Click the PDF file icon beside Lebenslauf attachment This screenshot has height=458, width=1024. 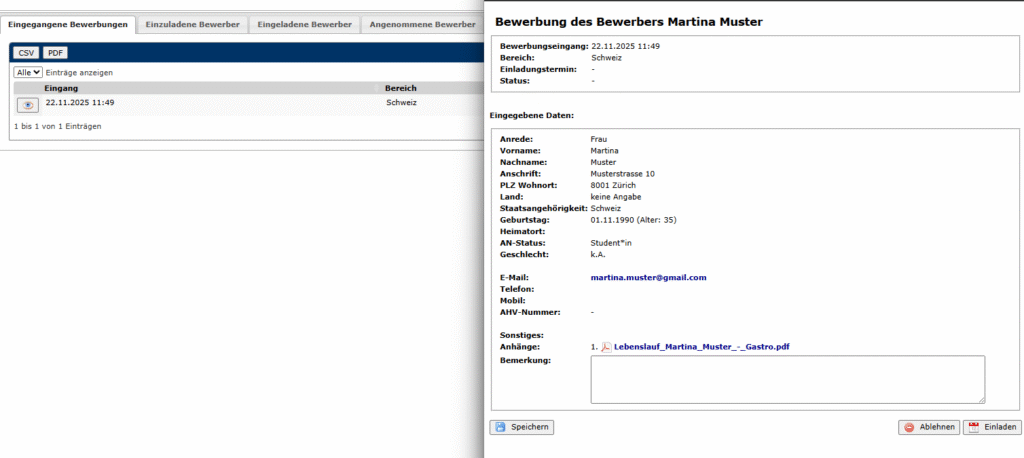[606, 346]
